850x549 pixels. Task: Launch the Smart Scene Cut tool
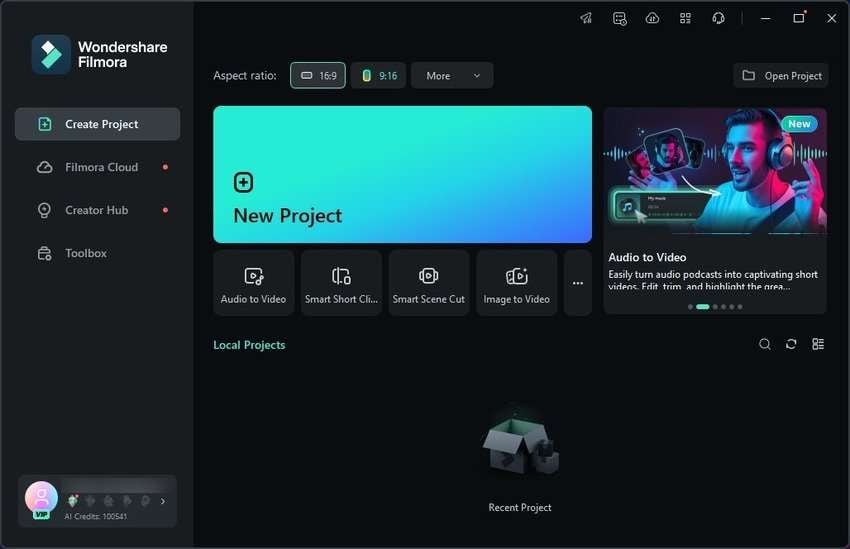point(429,283)
